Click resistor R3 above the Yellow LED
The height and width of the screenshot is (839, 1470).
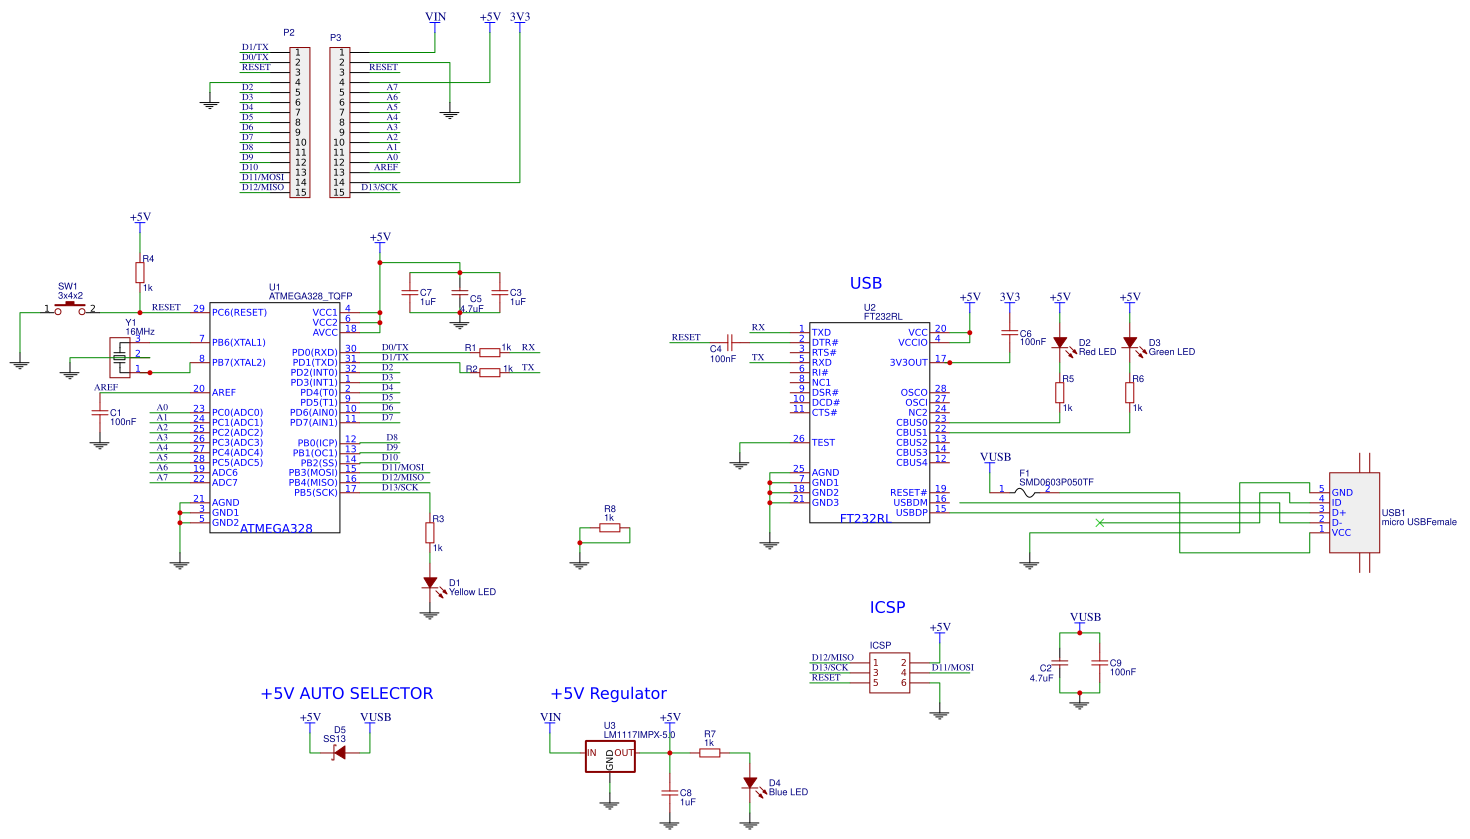click(430, 532)
